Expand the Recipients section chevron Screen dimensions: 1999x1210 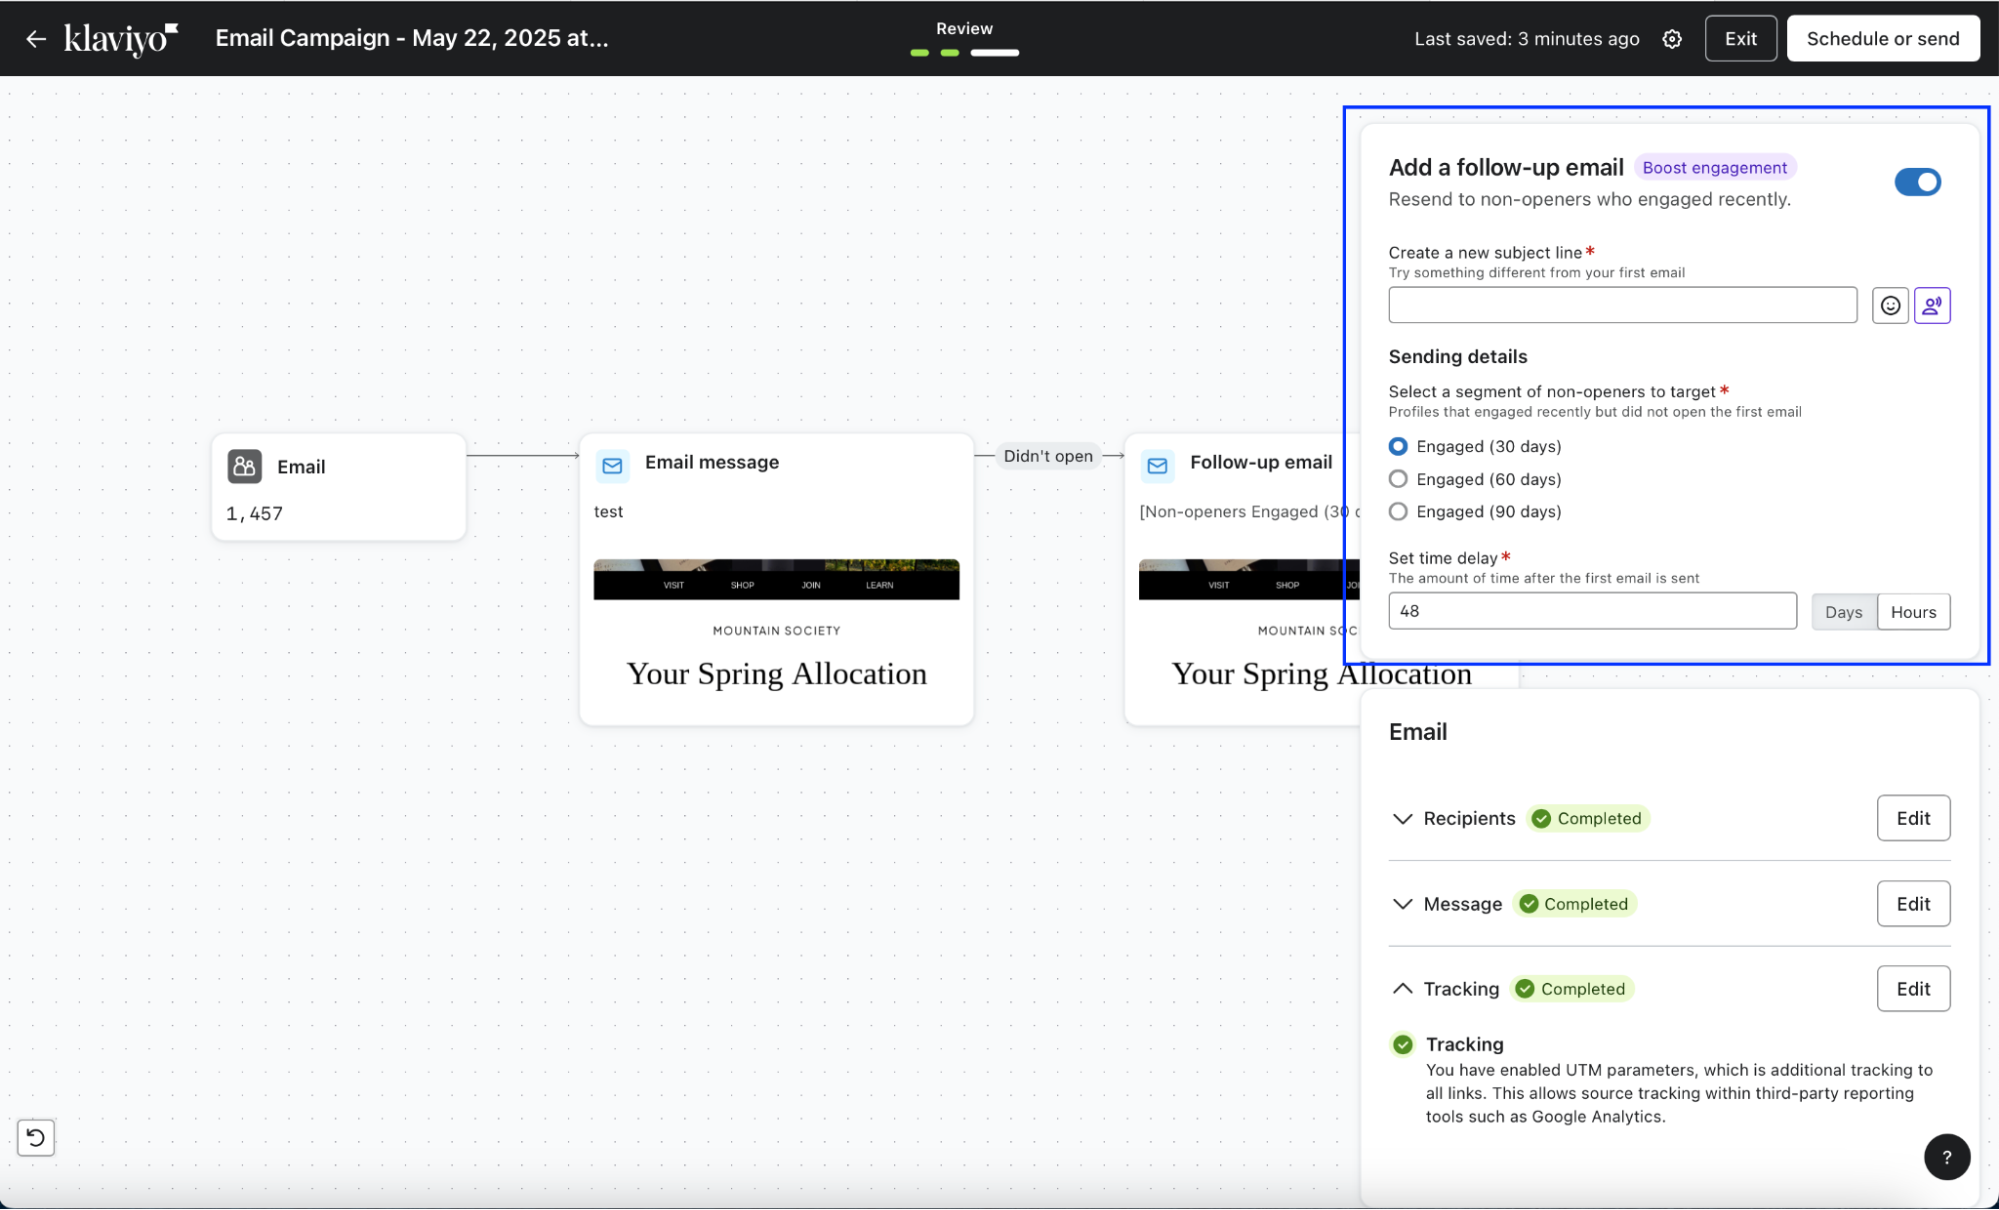[1402, 819]
